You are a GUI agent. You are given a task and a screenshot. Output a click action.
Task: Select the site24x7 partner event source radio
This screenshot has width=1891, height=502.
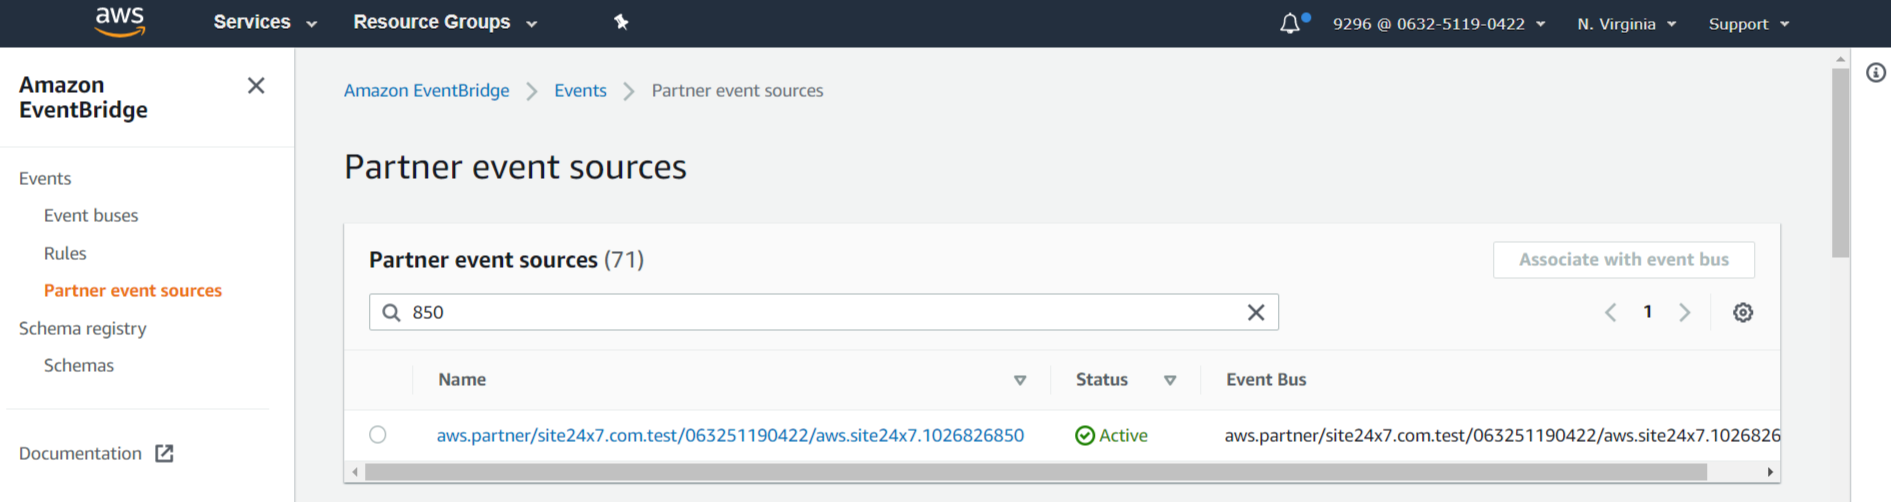coord(377,435)
